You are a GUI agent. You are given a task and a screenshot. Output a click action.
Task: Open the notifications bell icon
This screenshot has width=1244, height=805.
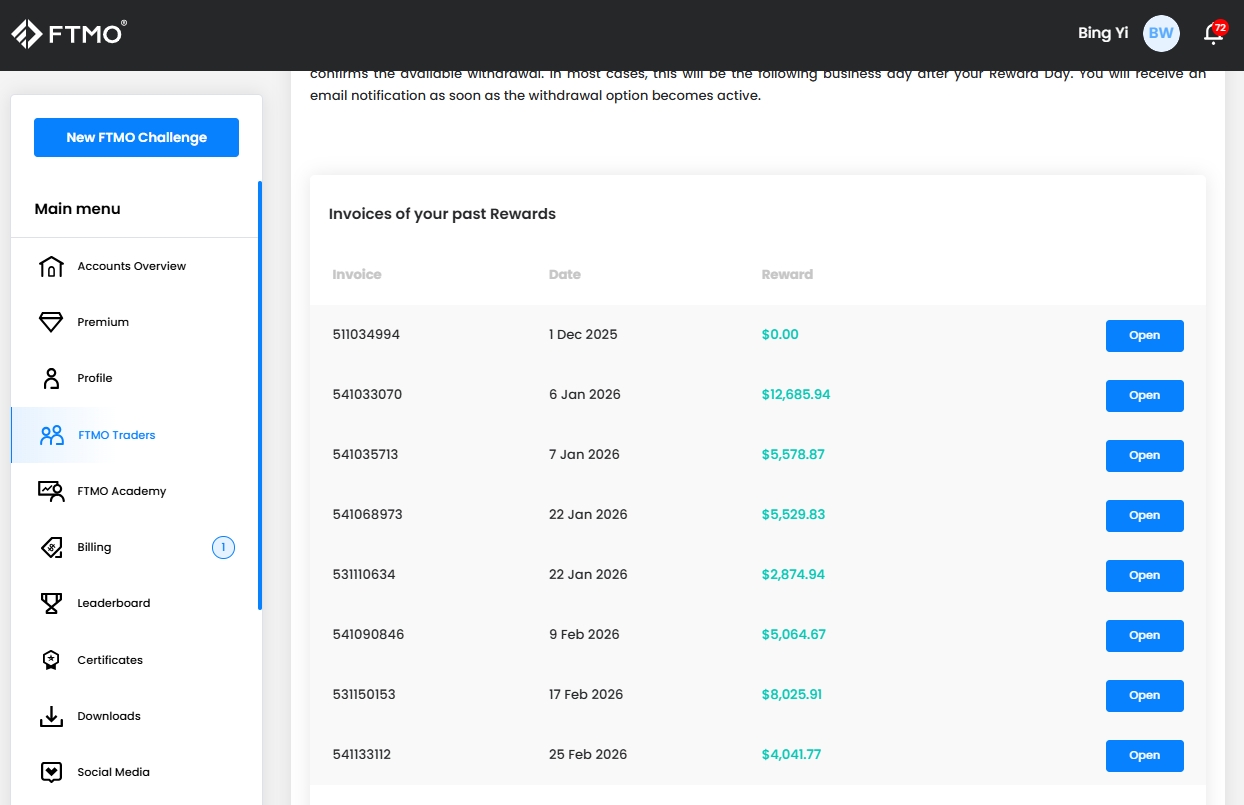pos(1213,34)
